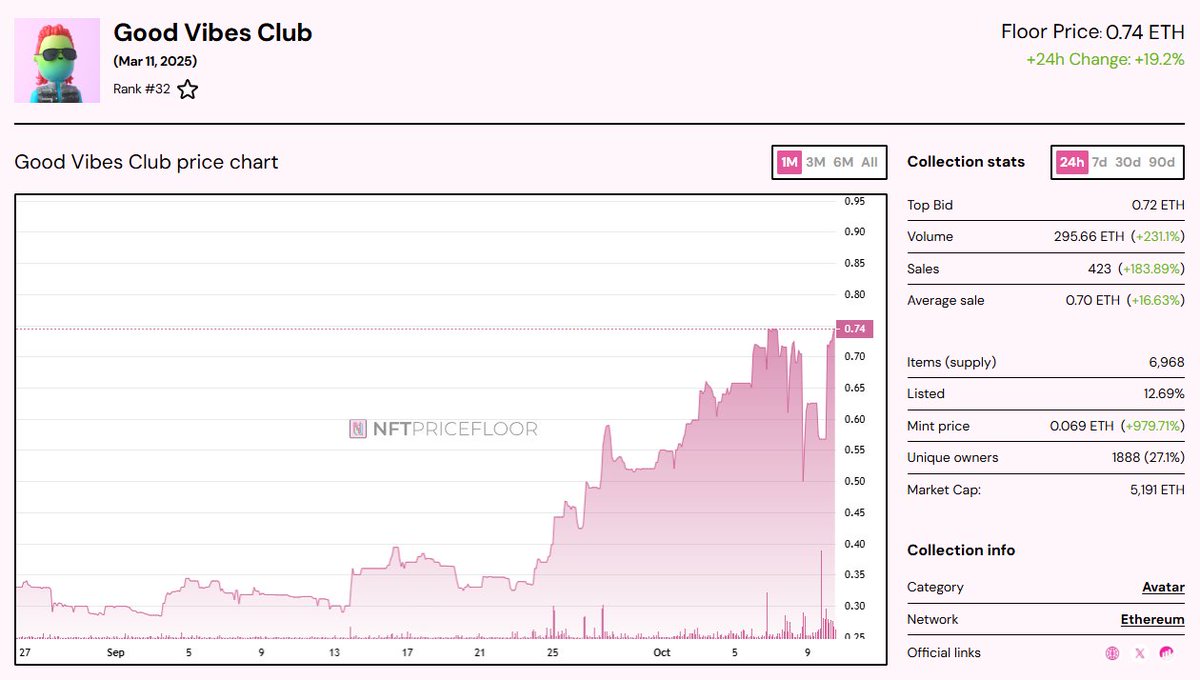This screenshot has height=680, width=1200.
Task: Switch collection stats to 7d
Action: (x=1099, y=162)
